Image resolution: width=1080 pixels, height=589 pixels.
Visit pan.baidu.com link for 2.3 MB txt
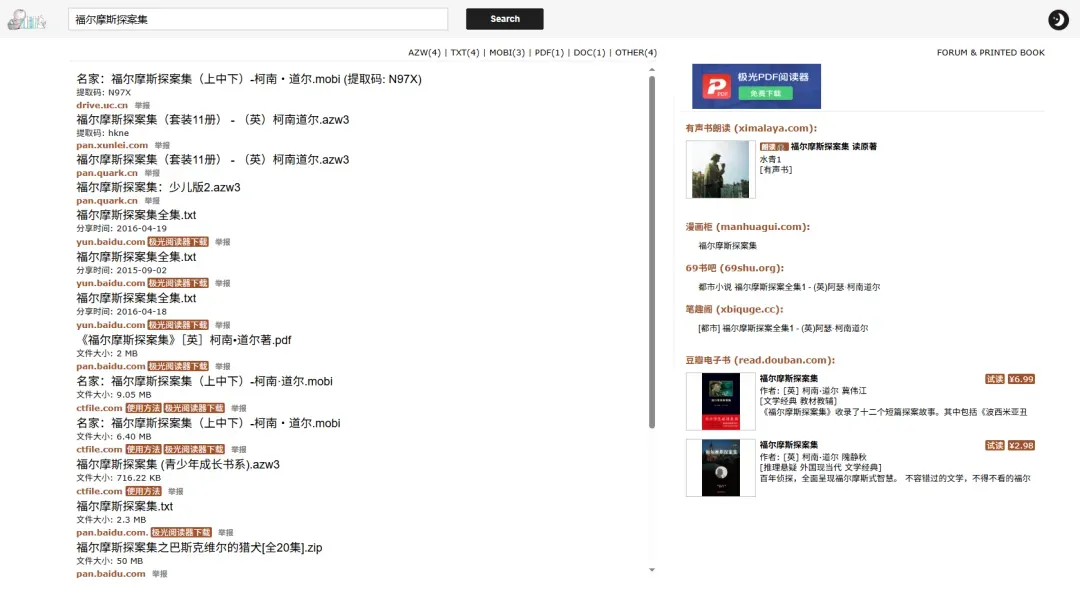[x=112, y=533]
